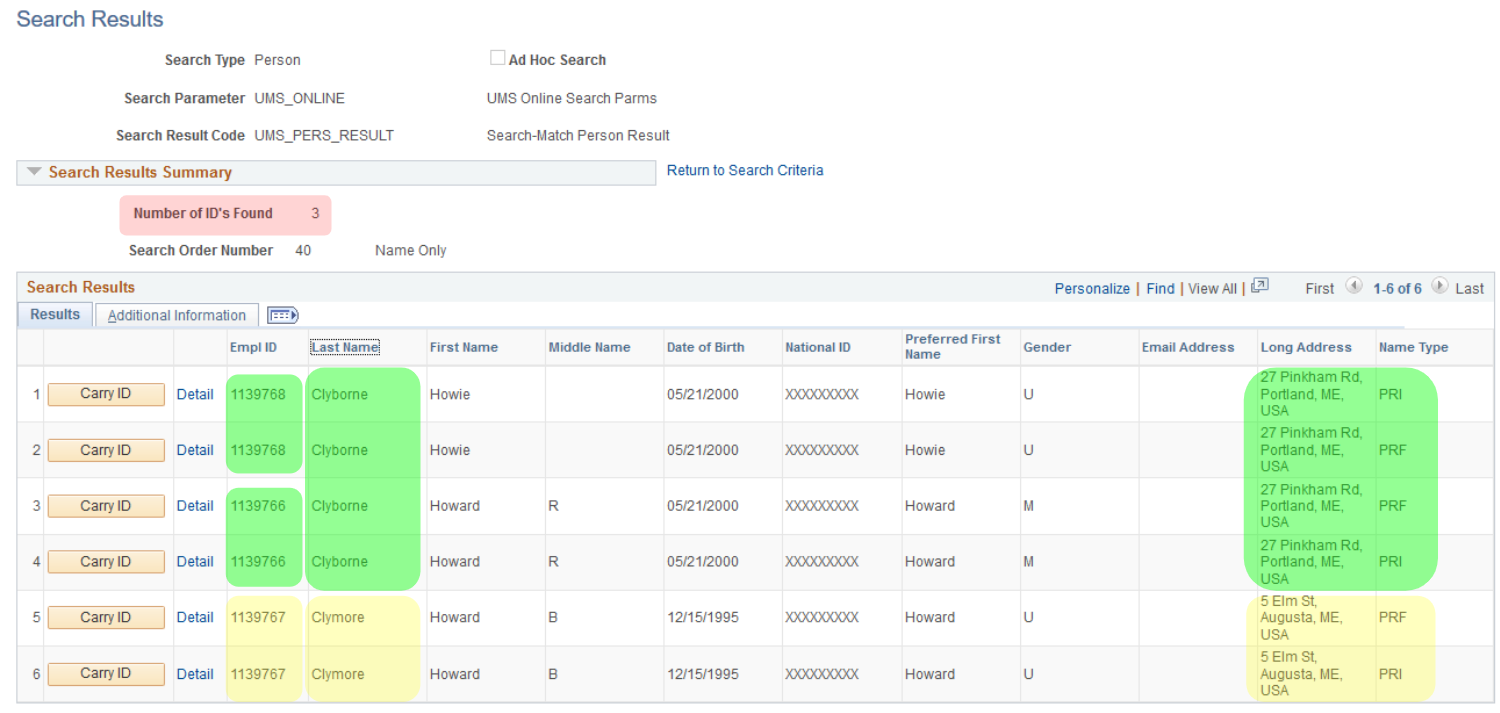The width and height of the screenshot is (1500, 713).
Task: Click first name Howie in row 1
Action: (450, 394)
